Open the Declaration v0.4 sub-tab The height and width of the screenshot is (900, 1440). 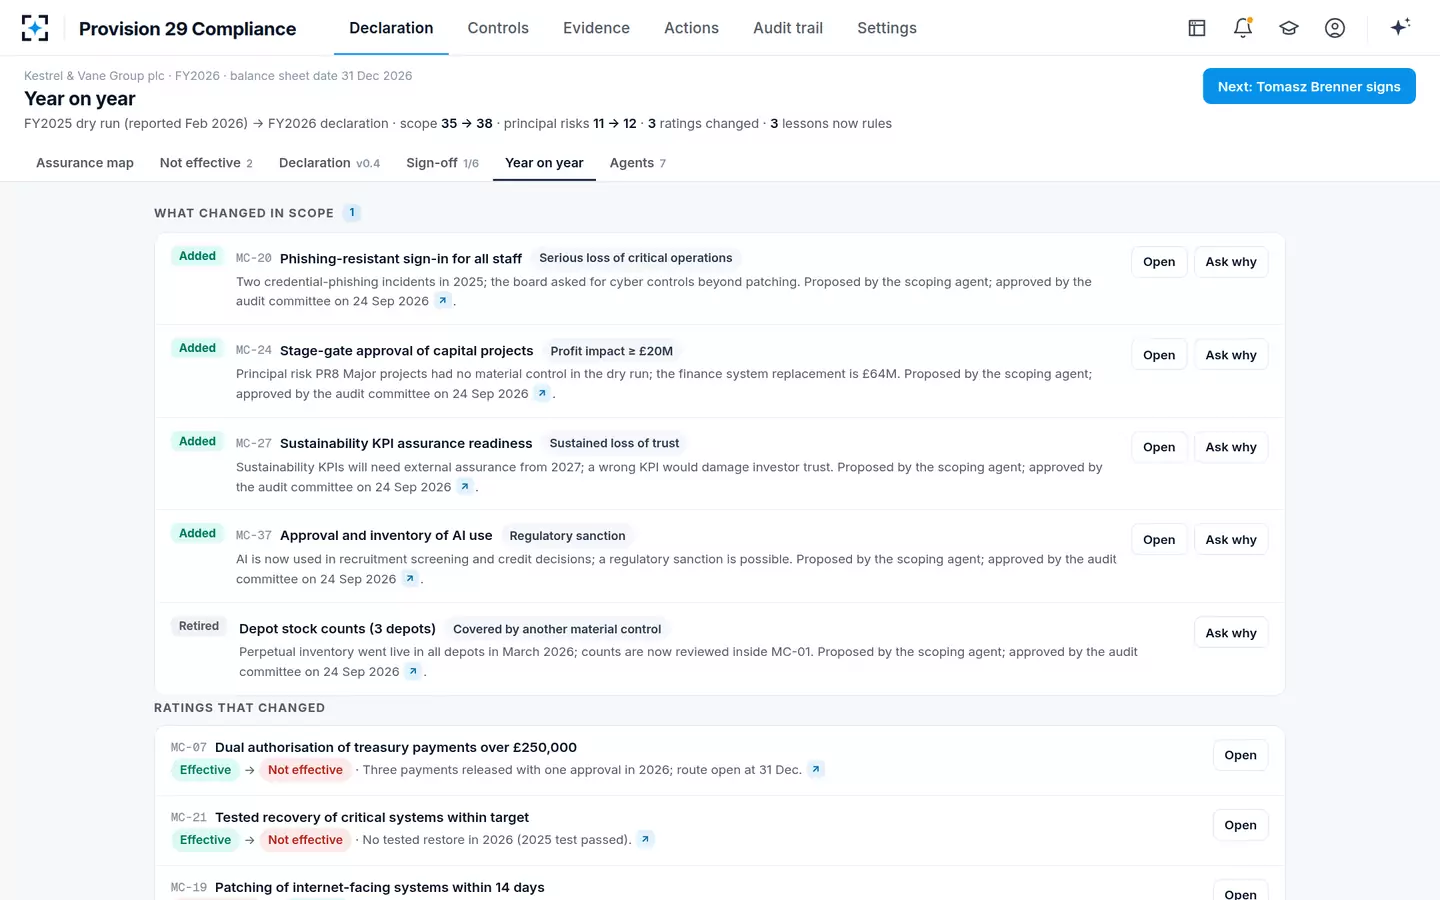[329, 163]
